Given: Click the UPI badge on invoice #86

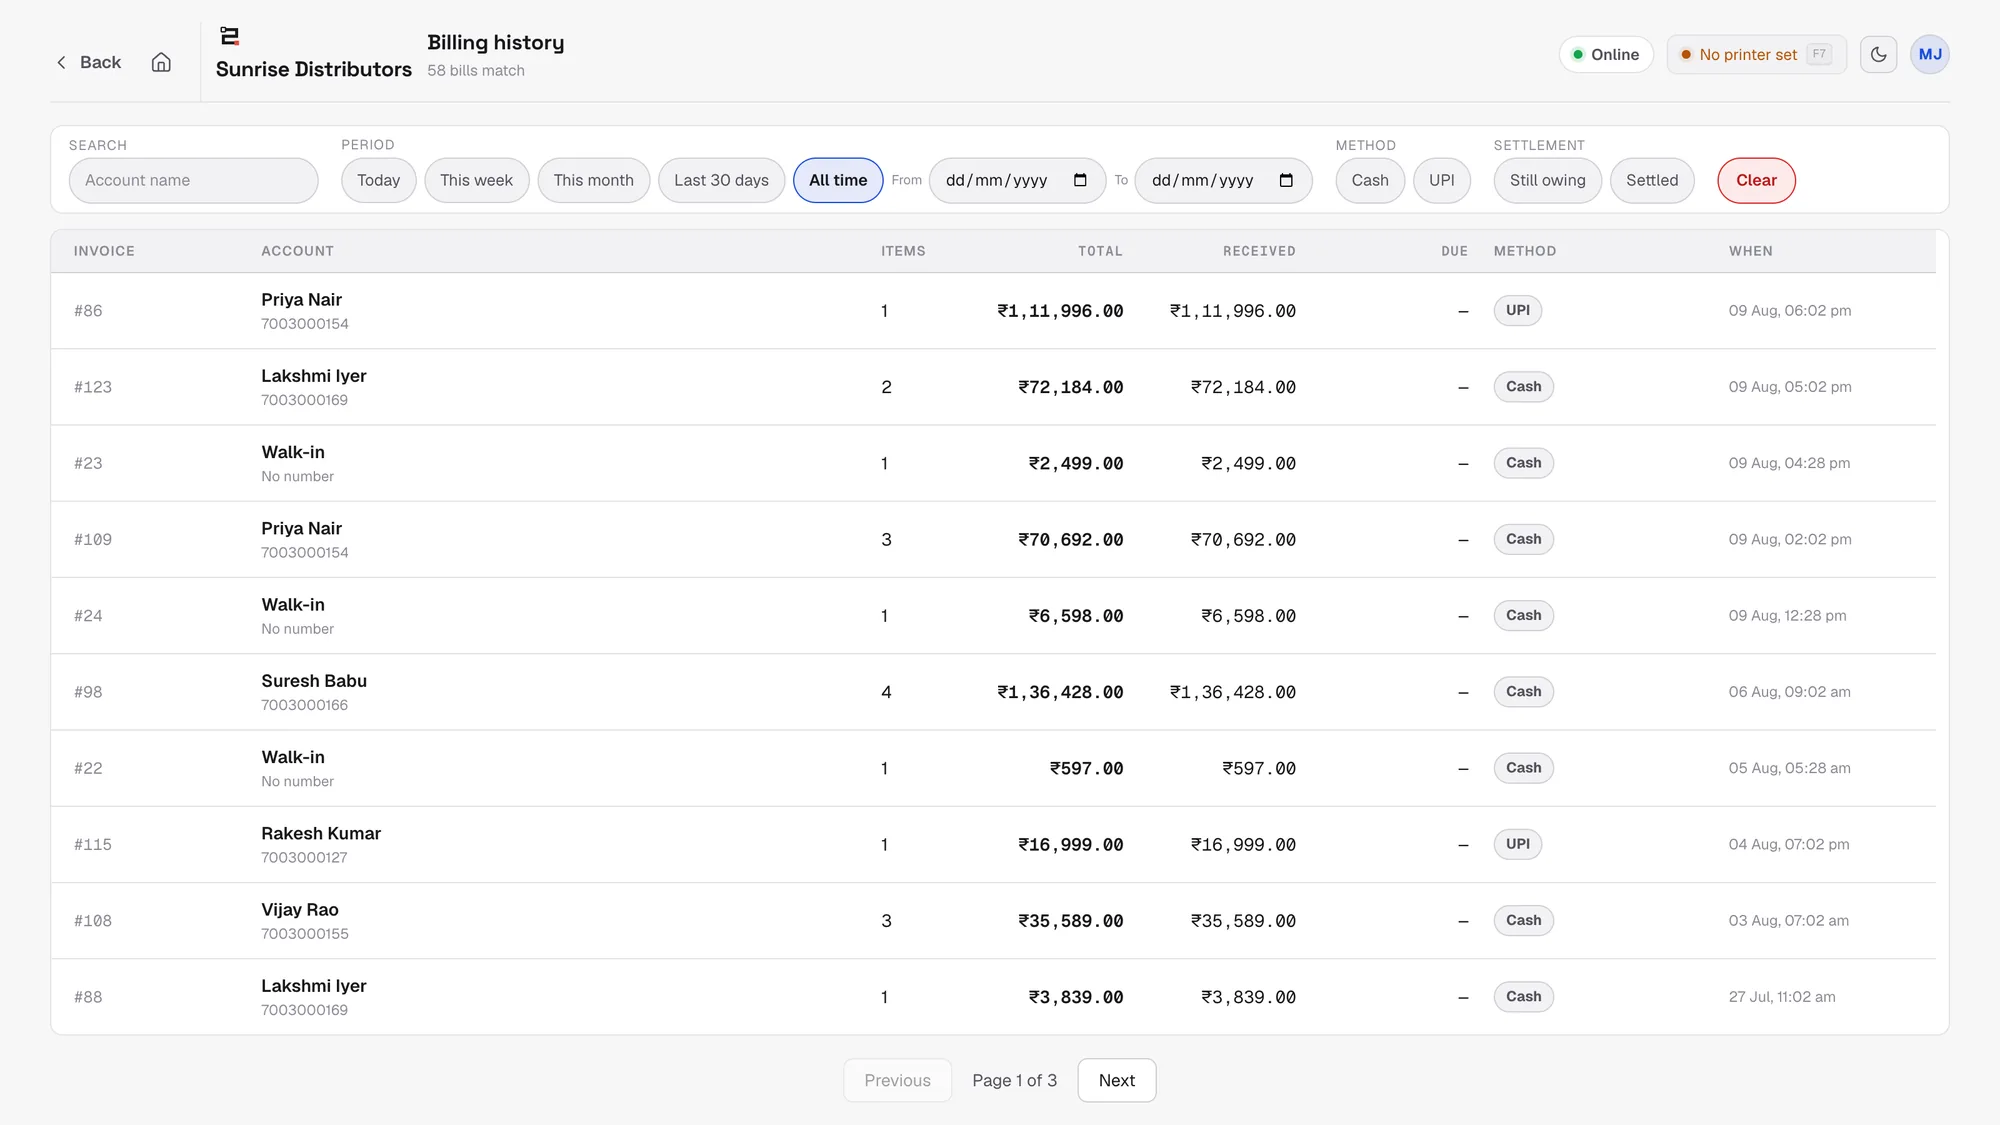Looking at the screenshot, I should click(x=1517, y=310).
